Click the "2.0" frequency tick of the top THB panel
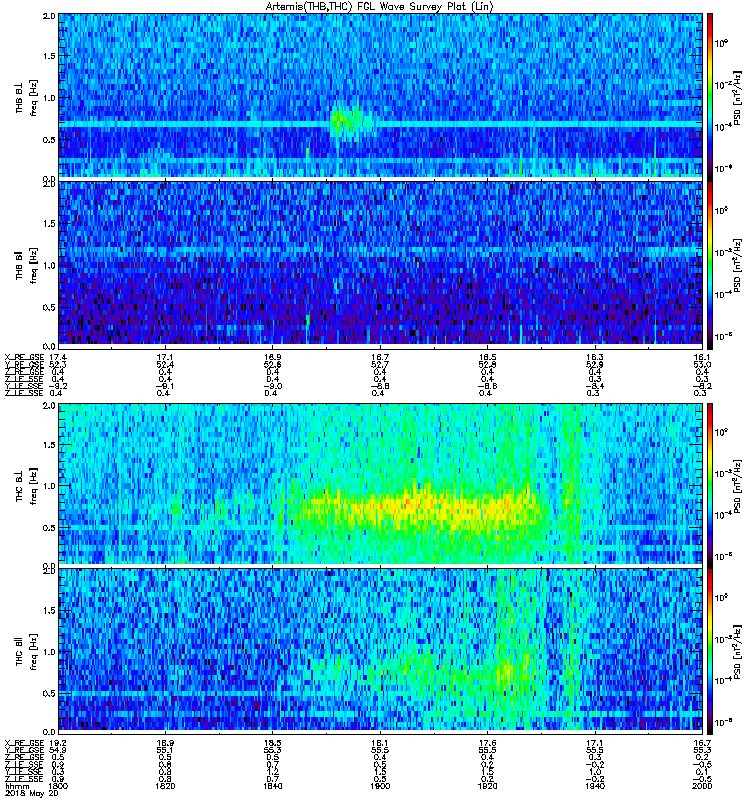The image size is (750, 800). [49, 16]
